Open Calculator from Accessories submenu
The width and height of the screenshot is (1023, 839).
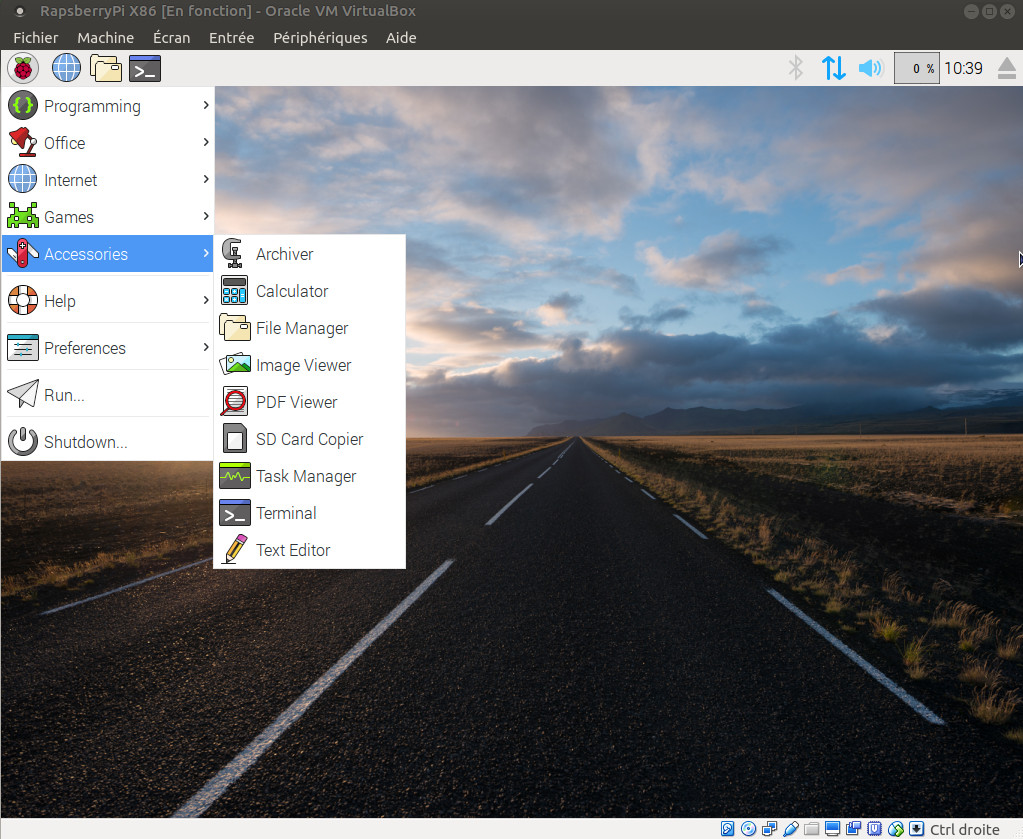click(x=291, y=291)
